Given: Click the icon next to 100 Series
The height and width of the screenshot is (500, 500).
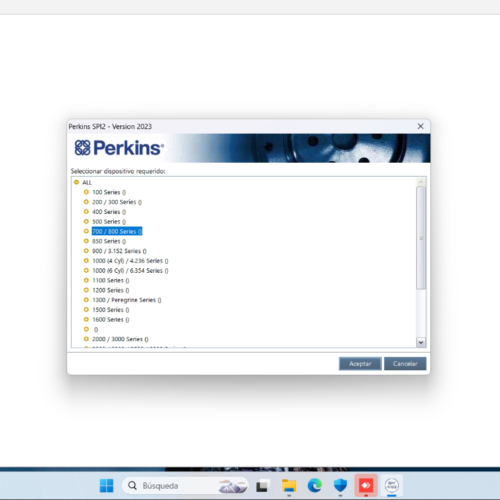Looking at the screenshot, I should pyautogui.click(x=86, y=192).
